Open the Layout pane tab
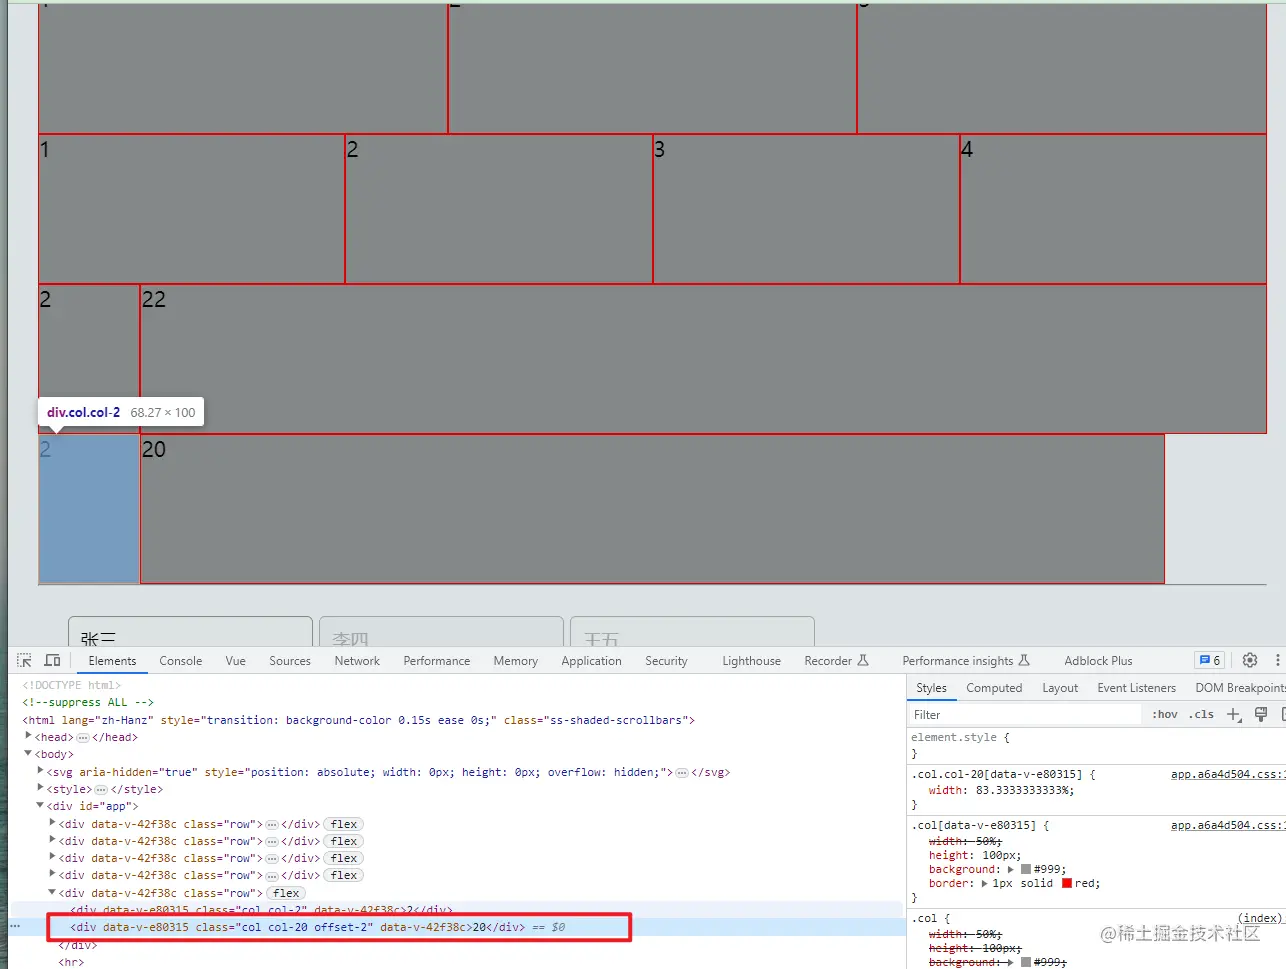This screenshot has height=969, width=1286. pos(1060,688)
